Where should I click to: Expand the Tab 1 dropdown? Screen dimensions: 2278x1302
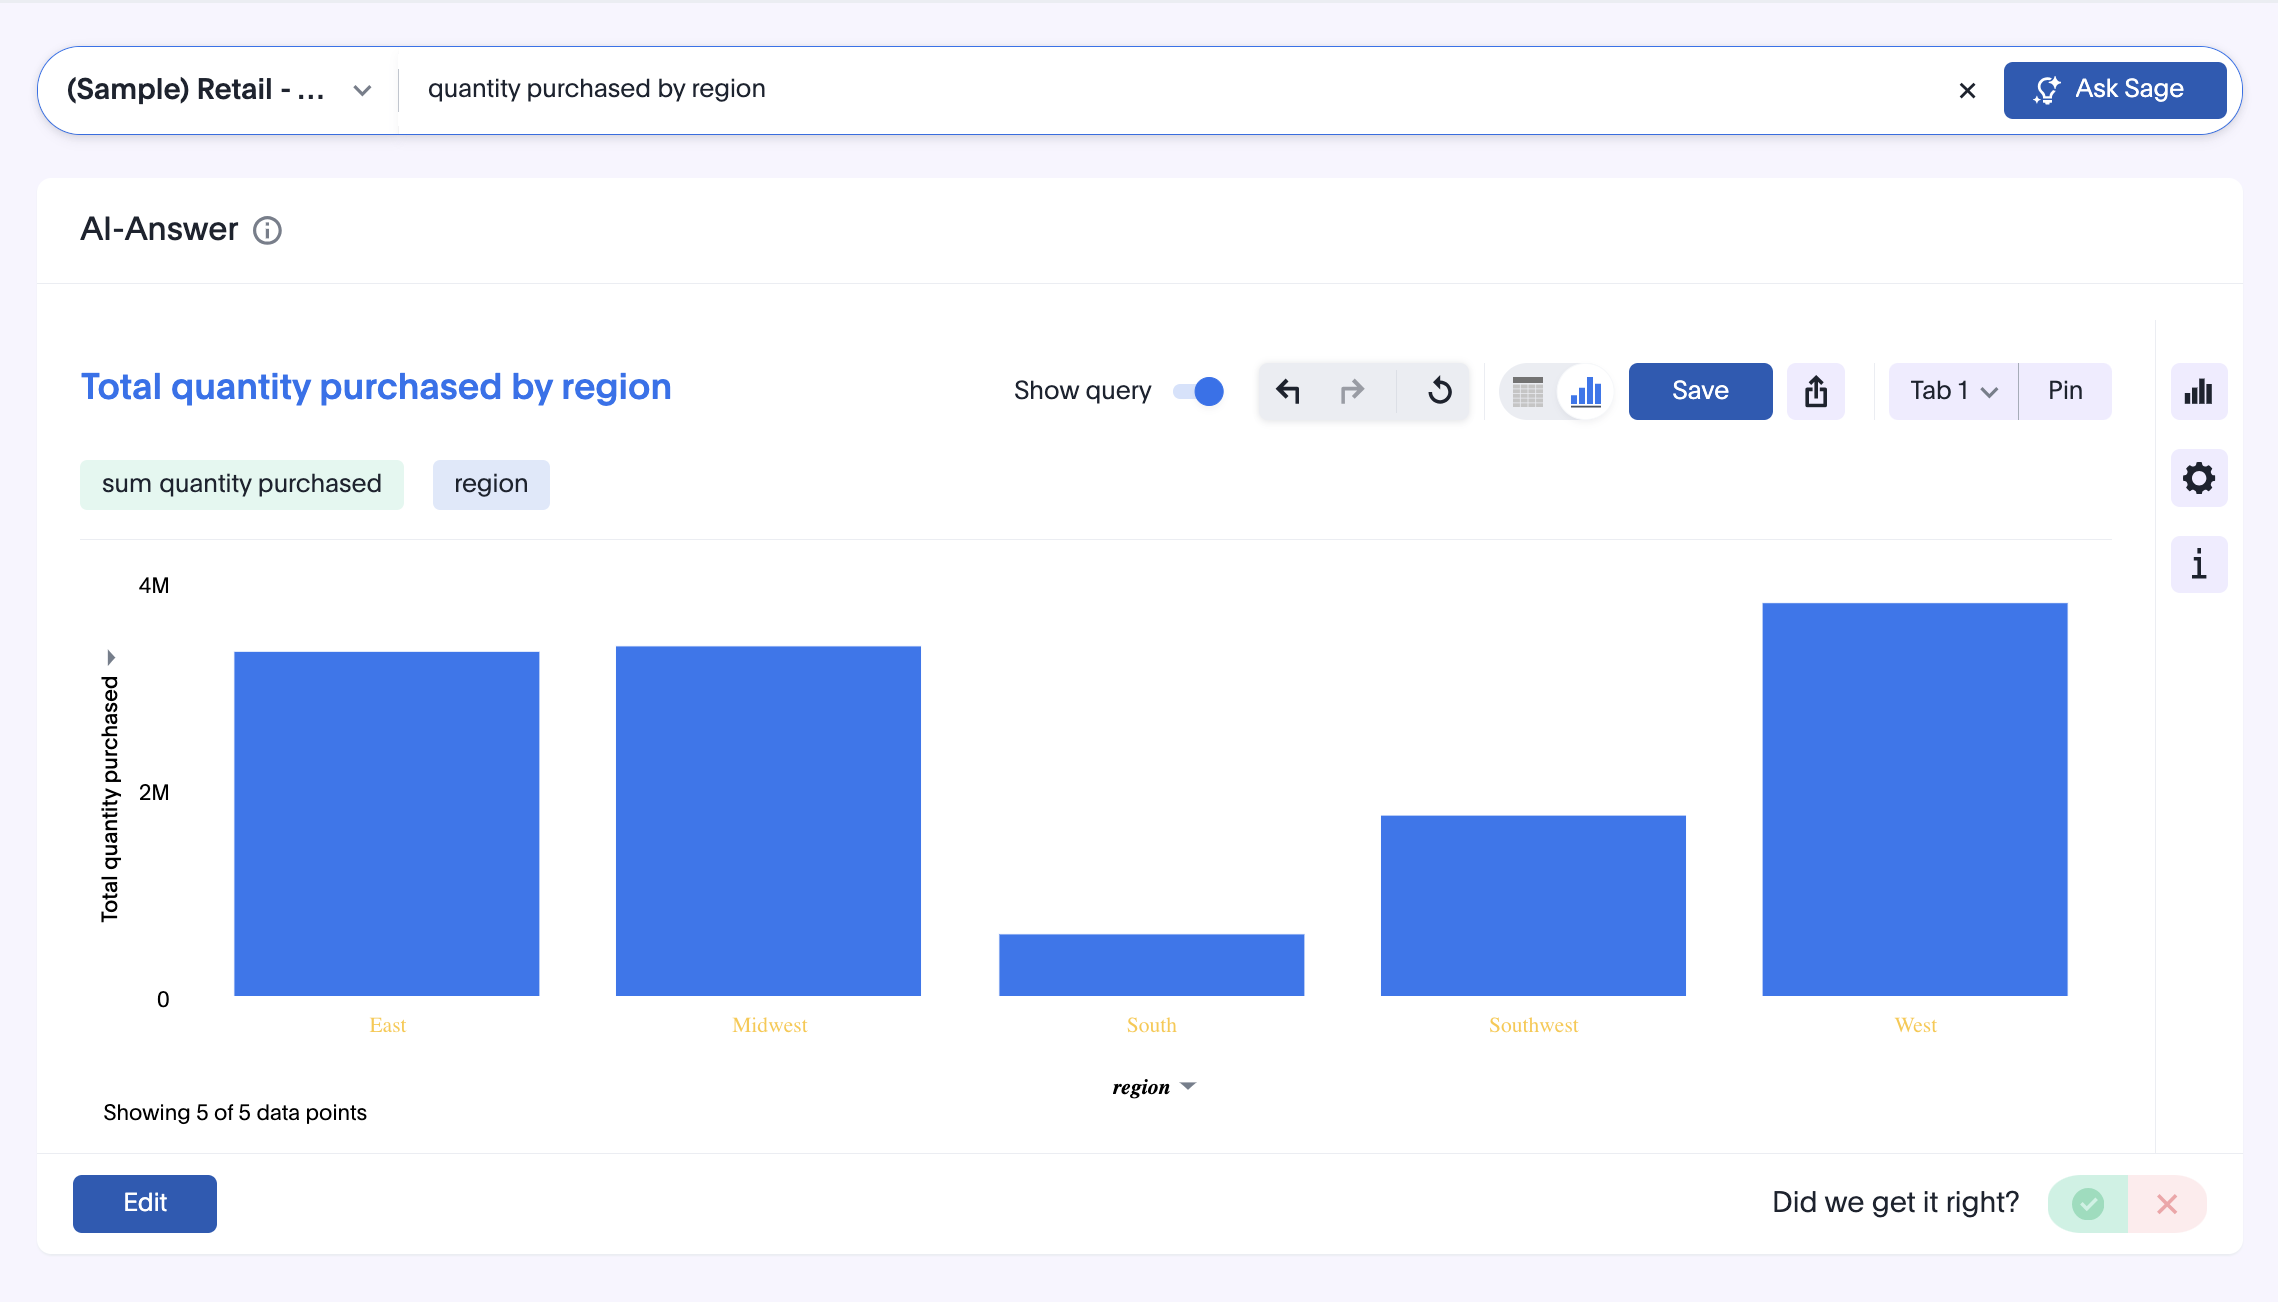[x=1953, y=391]
